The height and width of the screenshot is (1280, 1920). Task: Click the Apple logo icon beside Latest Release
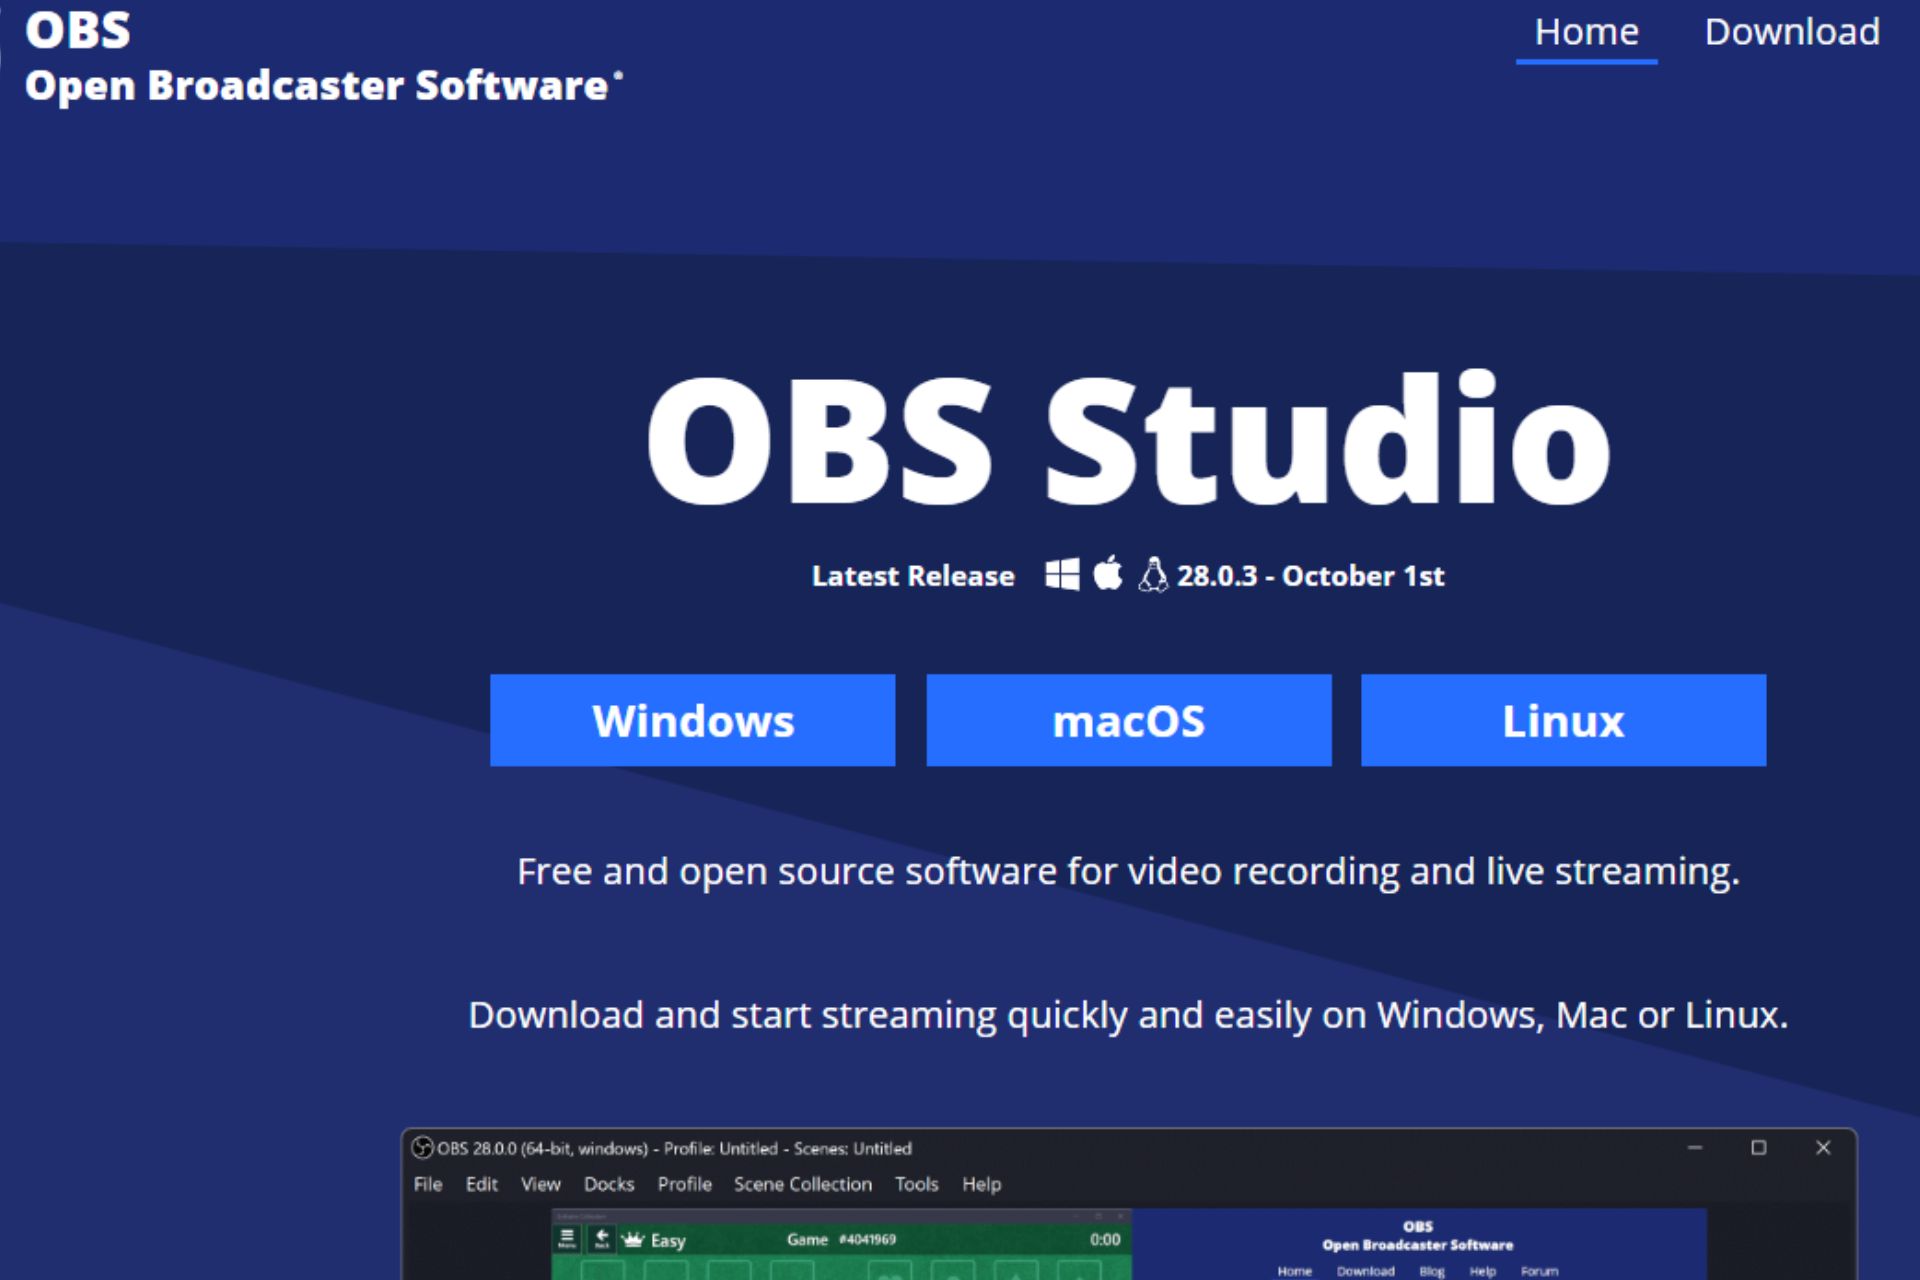[x=1108, y=573]
